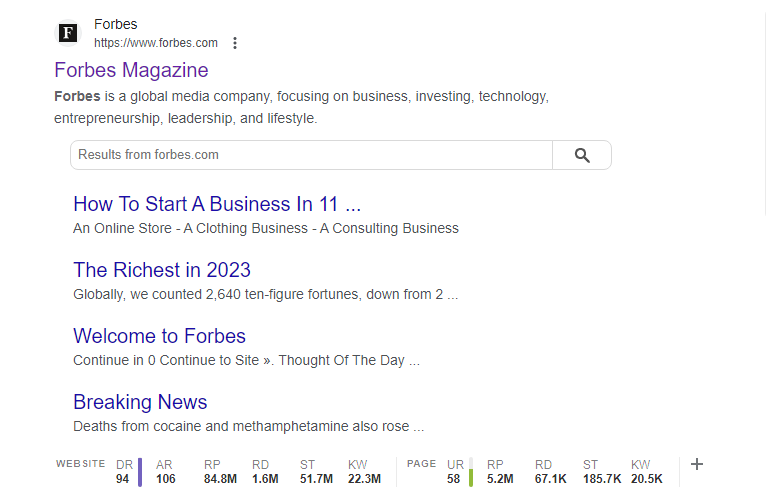Click the 'Deaths from cocaine and methamphetamine' snippet
The width and height of the screenshot is (766, 500).
[249, 426]
